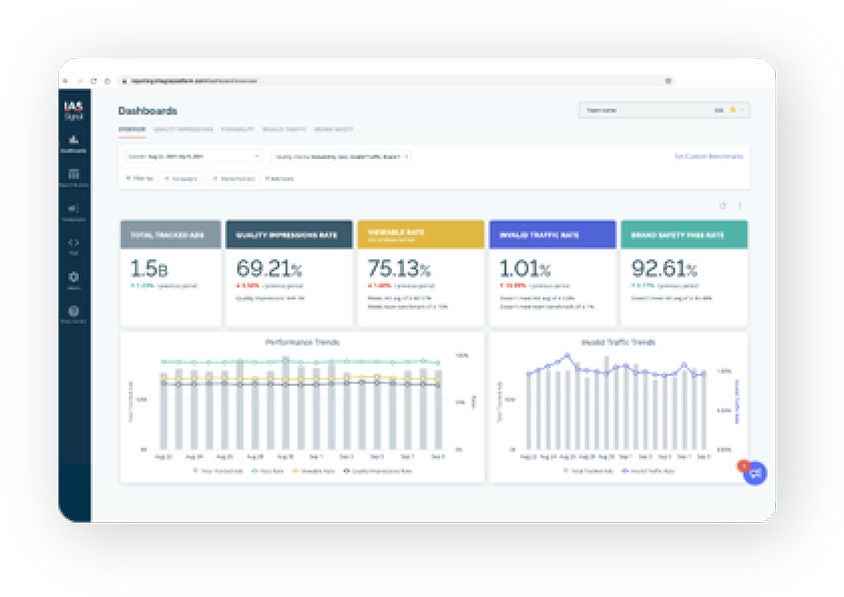Open the Team name dropdown
The image size is (844, 597).
663,110
